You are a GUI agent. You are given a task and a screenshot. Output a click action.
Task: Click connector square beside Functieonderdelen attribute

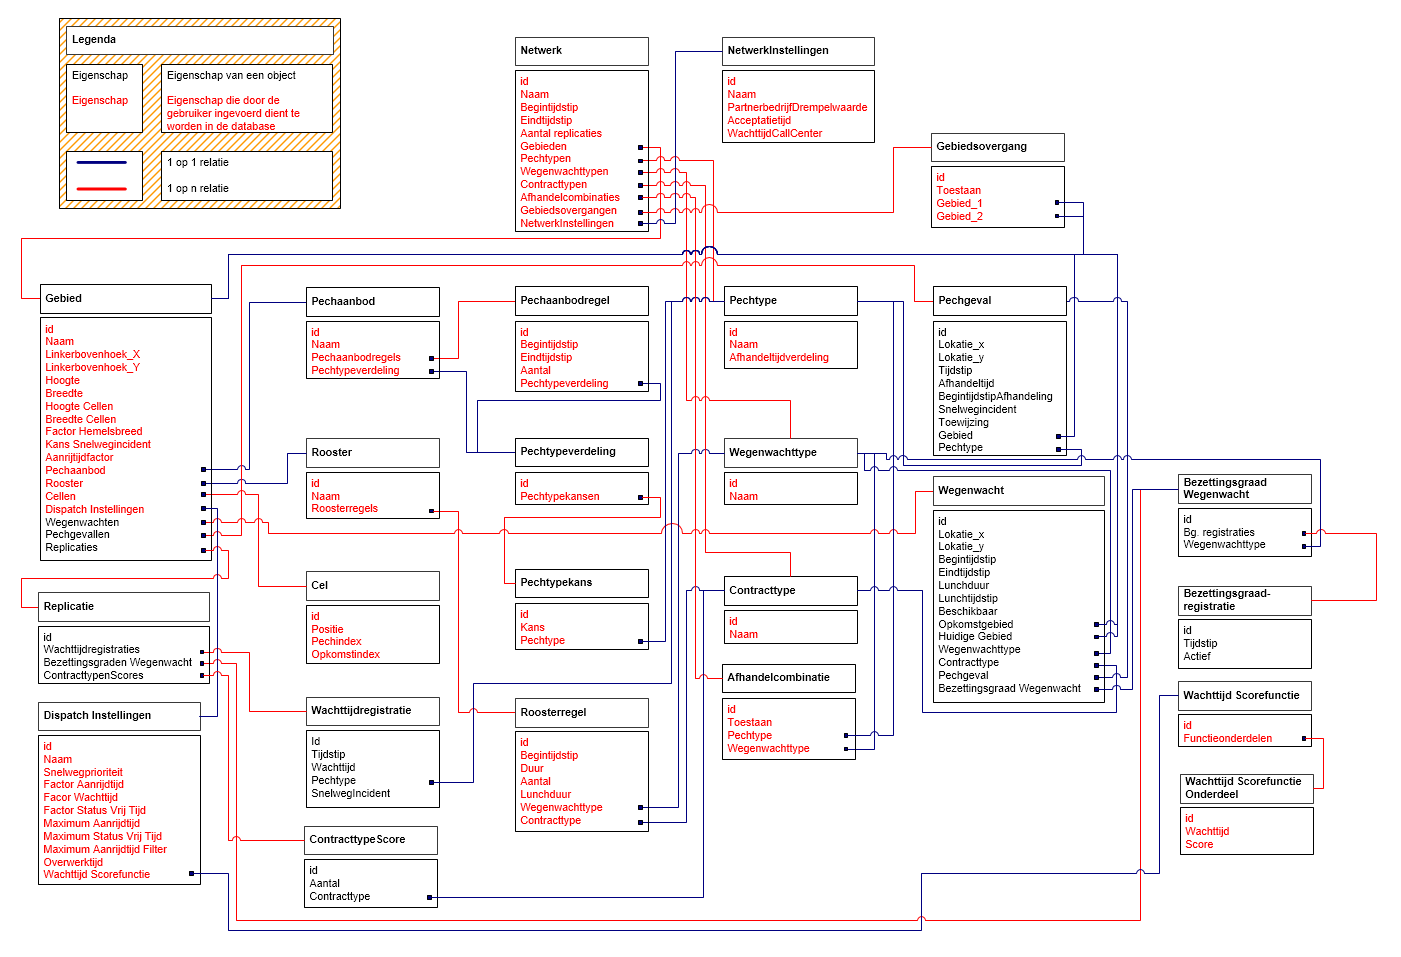(x=1304, y=739)
